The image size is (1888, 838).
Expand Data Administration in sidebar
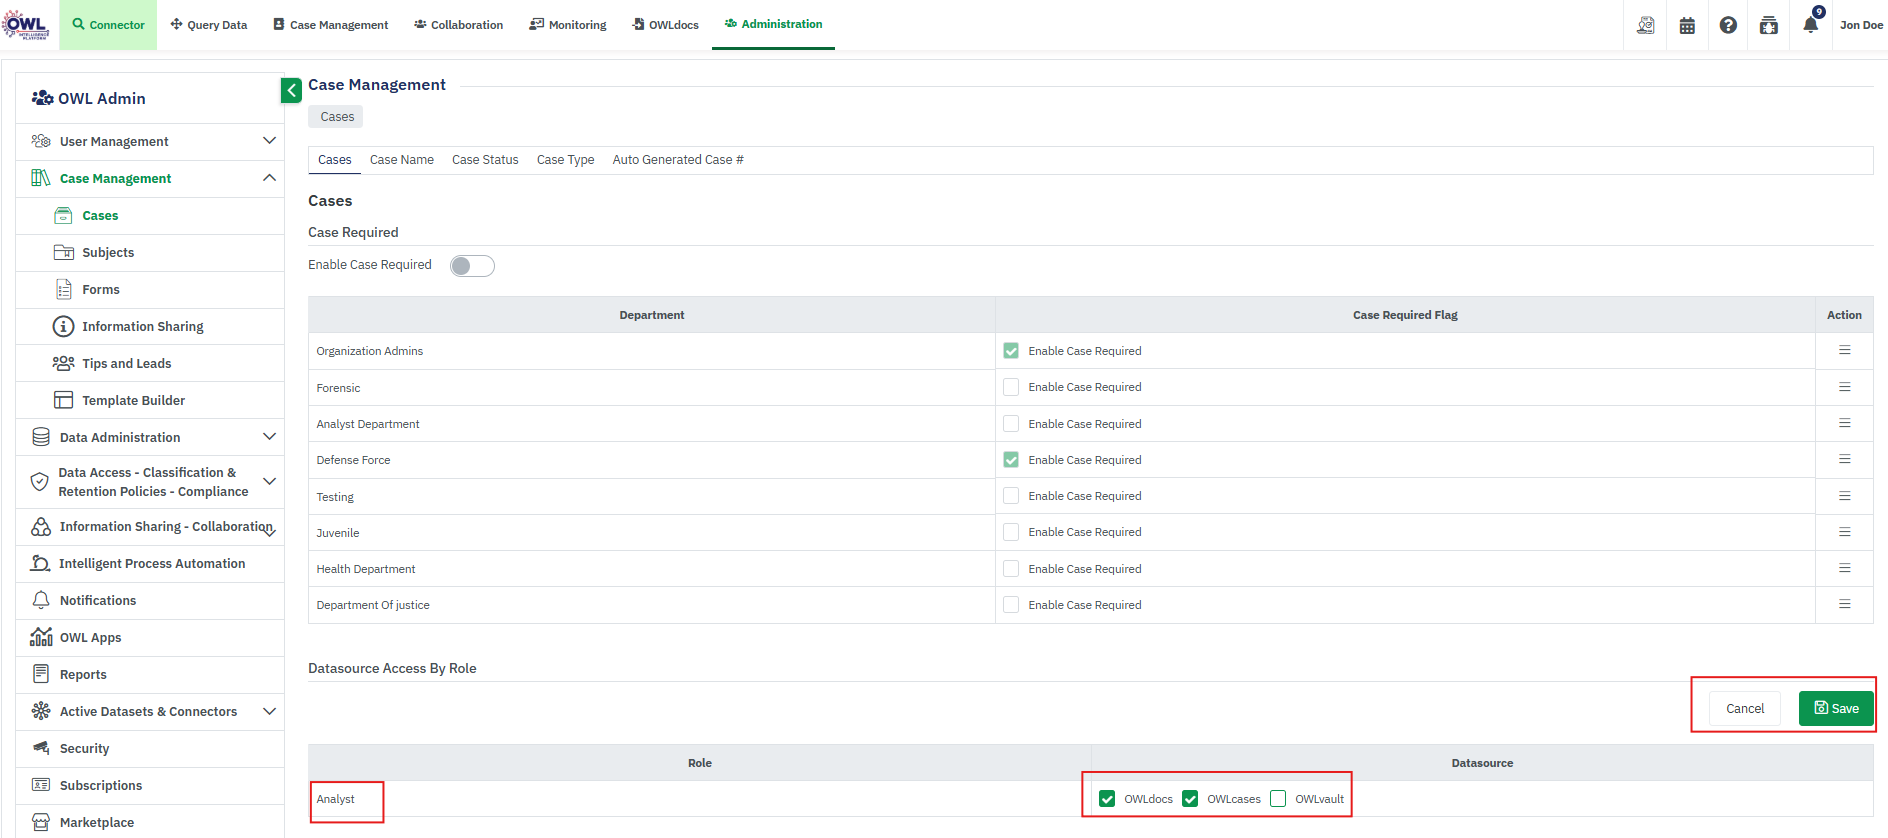269,437
